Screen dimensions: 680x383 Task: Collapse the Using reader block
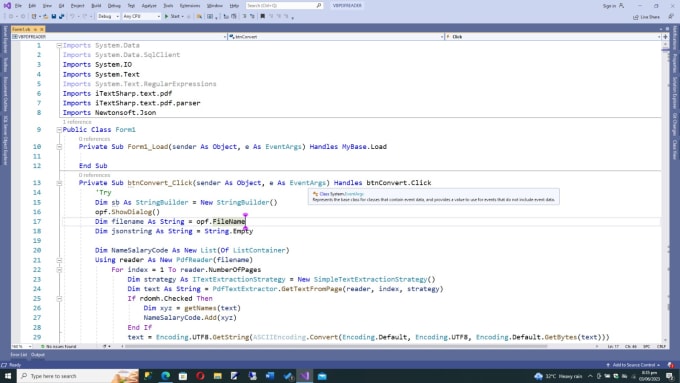point(59,260)
